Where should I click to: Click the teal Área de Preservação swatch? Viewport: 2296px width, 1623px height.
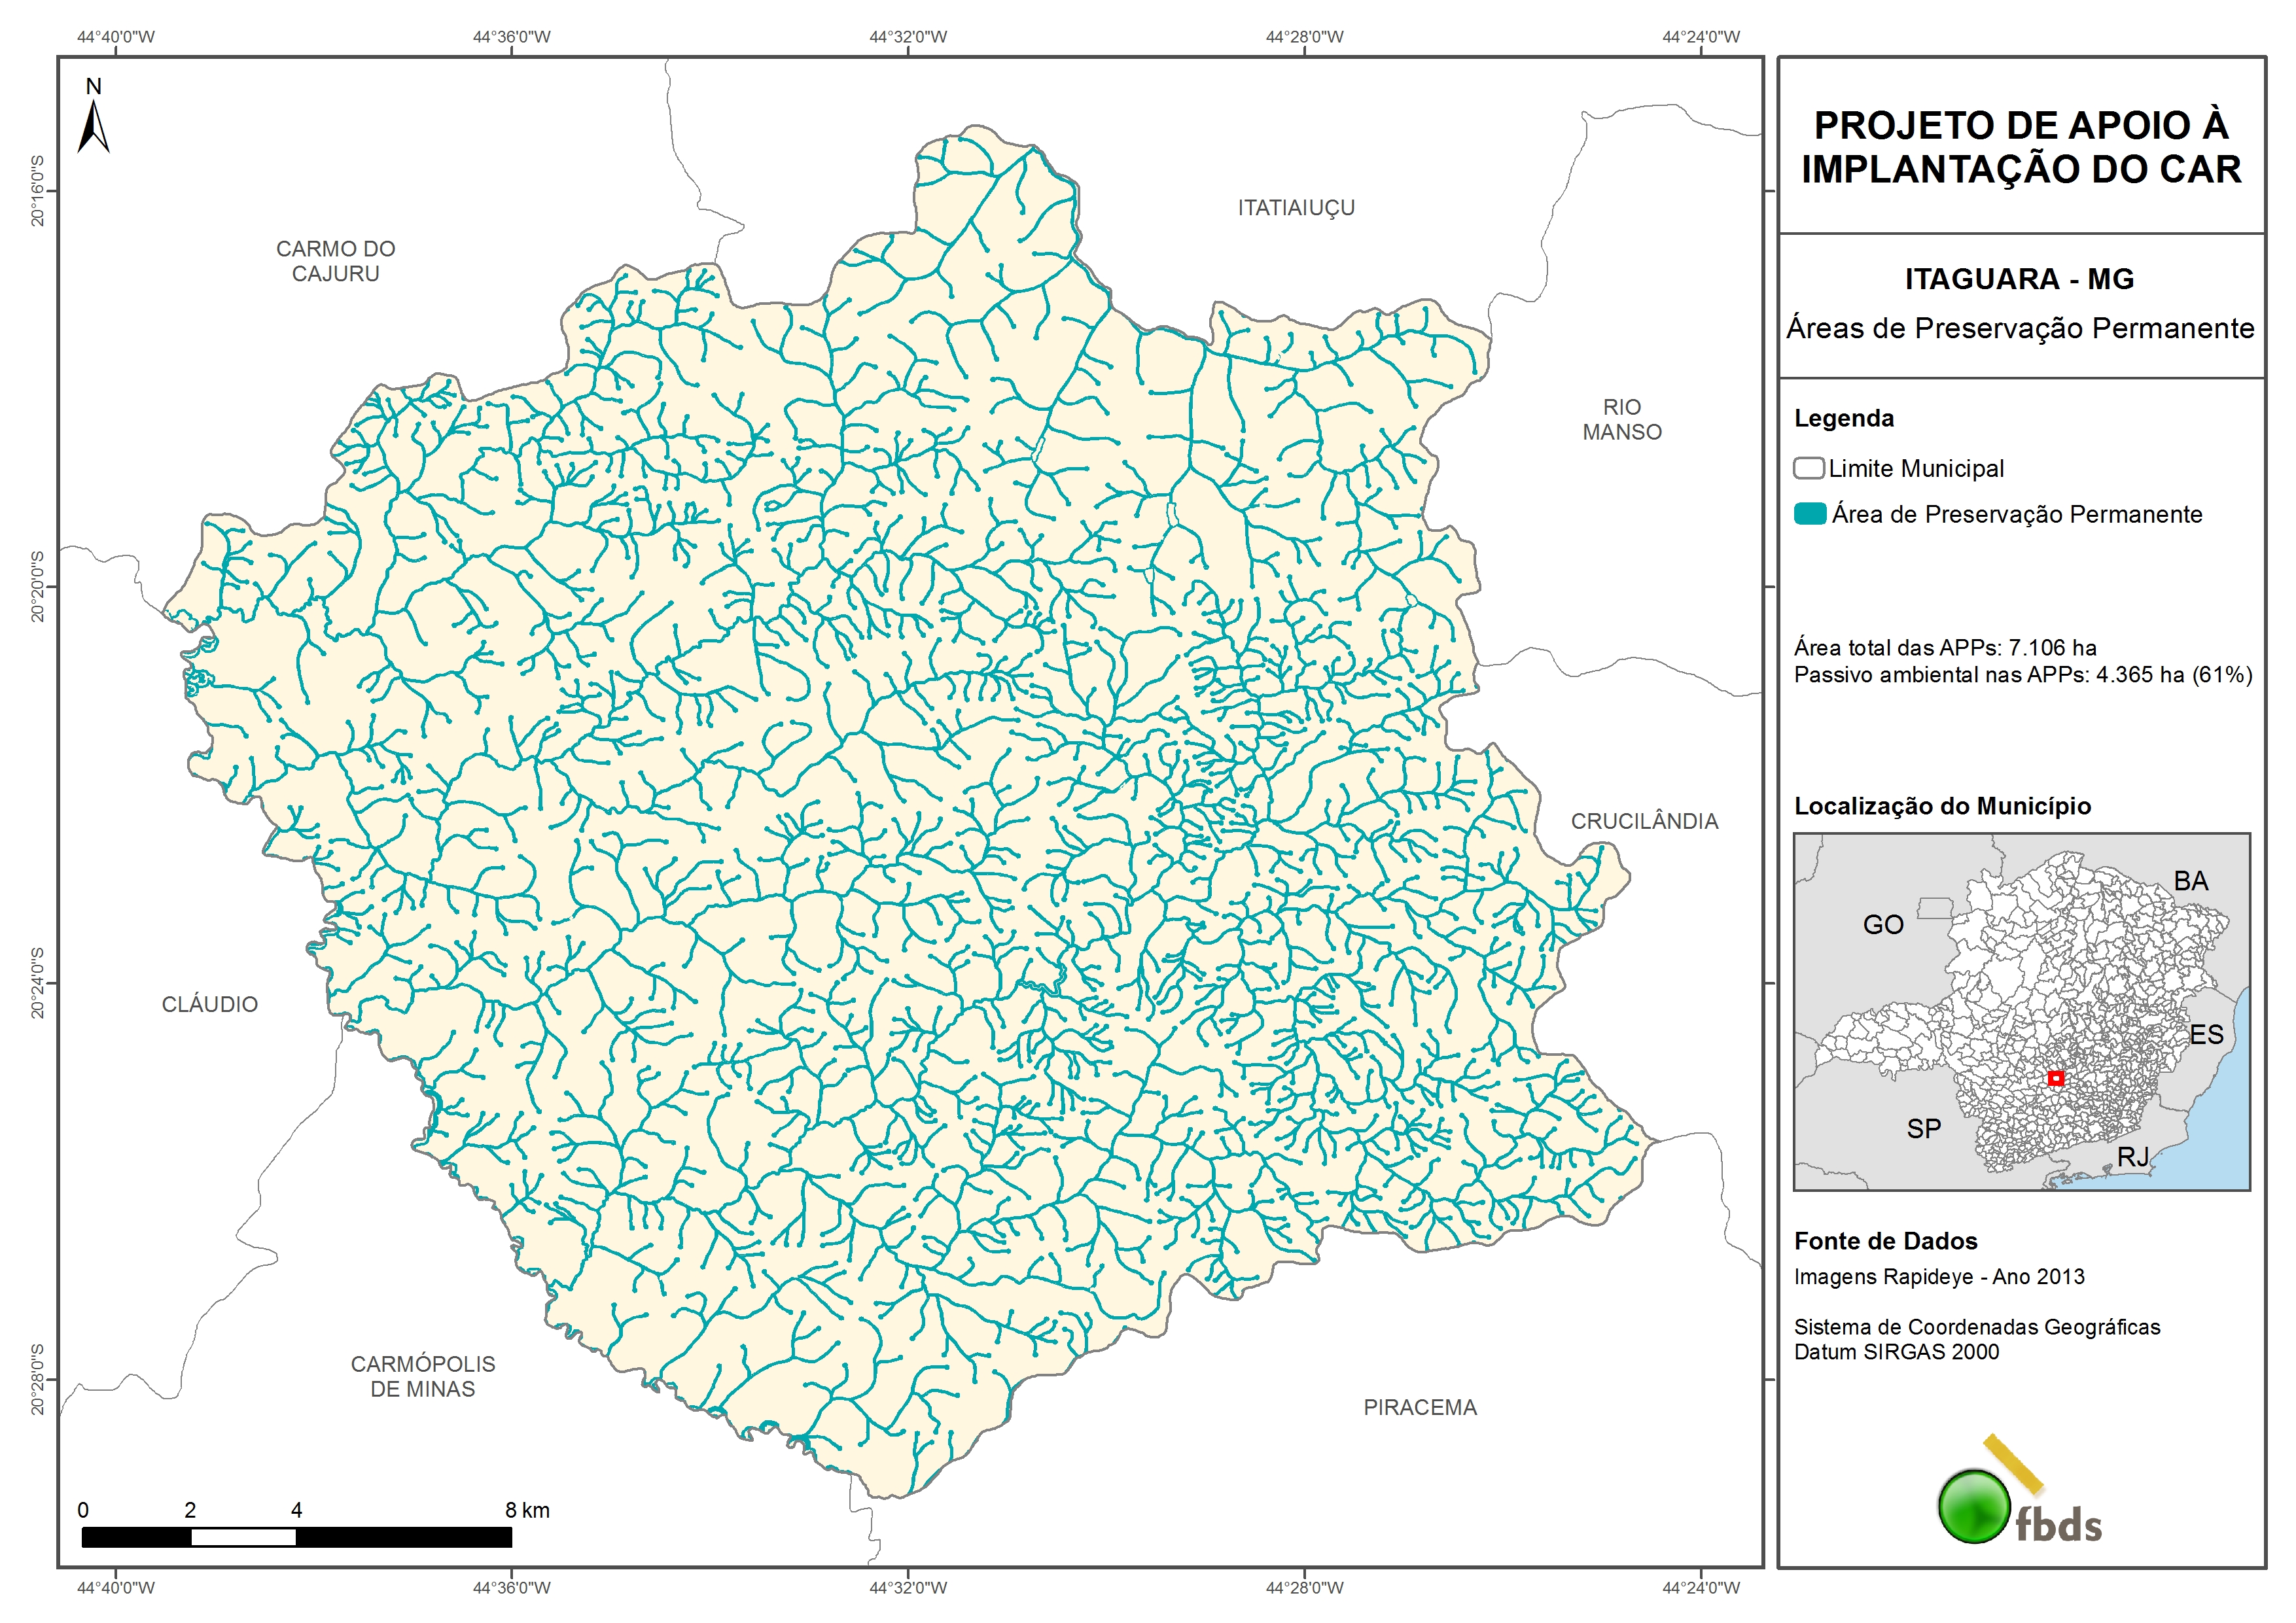(x=1810, y=514)
